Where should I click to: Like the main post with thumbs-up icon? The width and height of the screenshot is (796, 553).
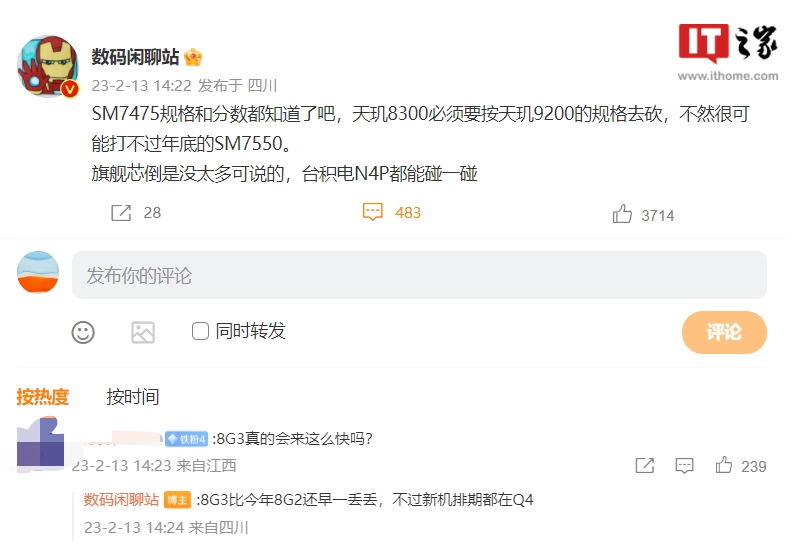[x=622, y=214]
